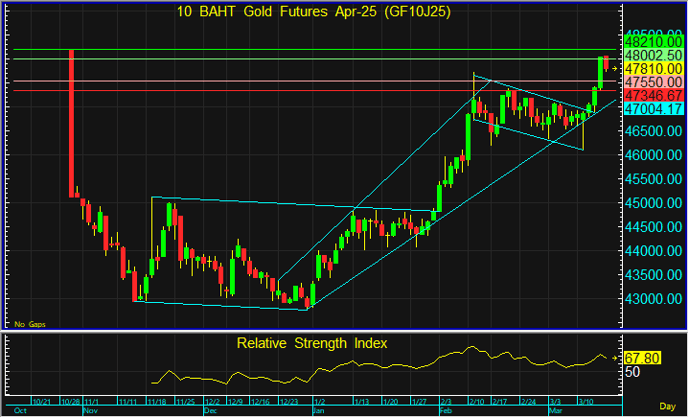Click the tall red candle in late October
The height and width of the screenshot is (418, 689).
click(x=71, y=120)
